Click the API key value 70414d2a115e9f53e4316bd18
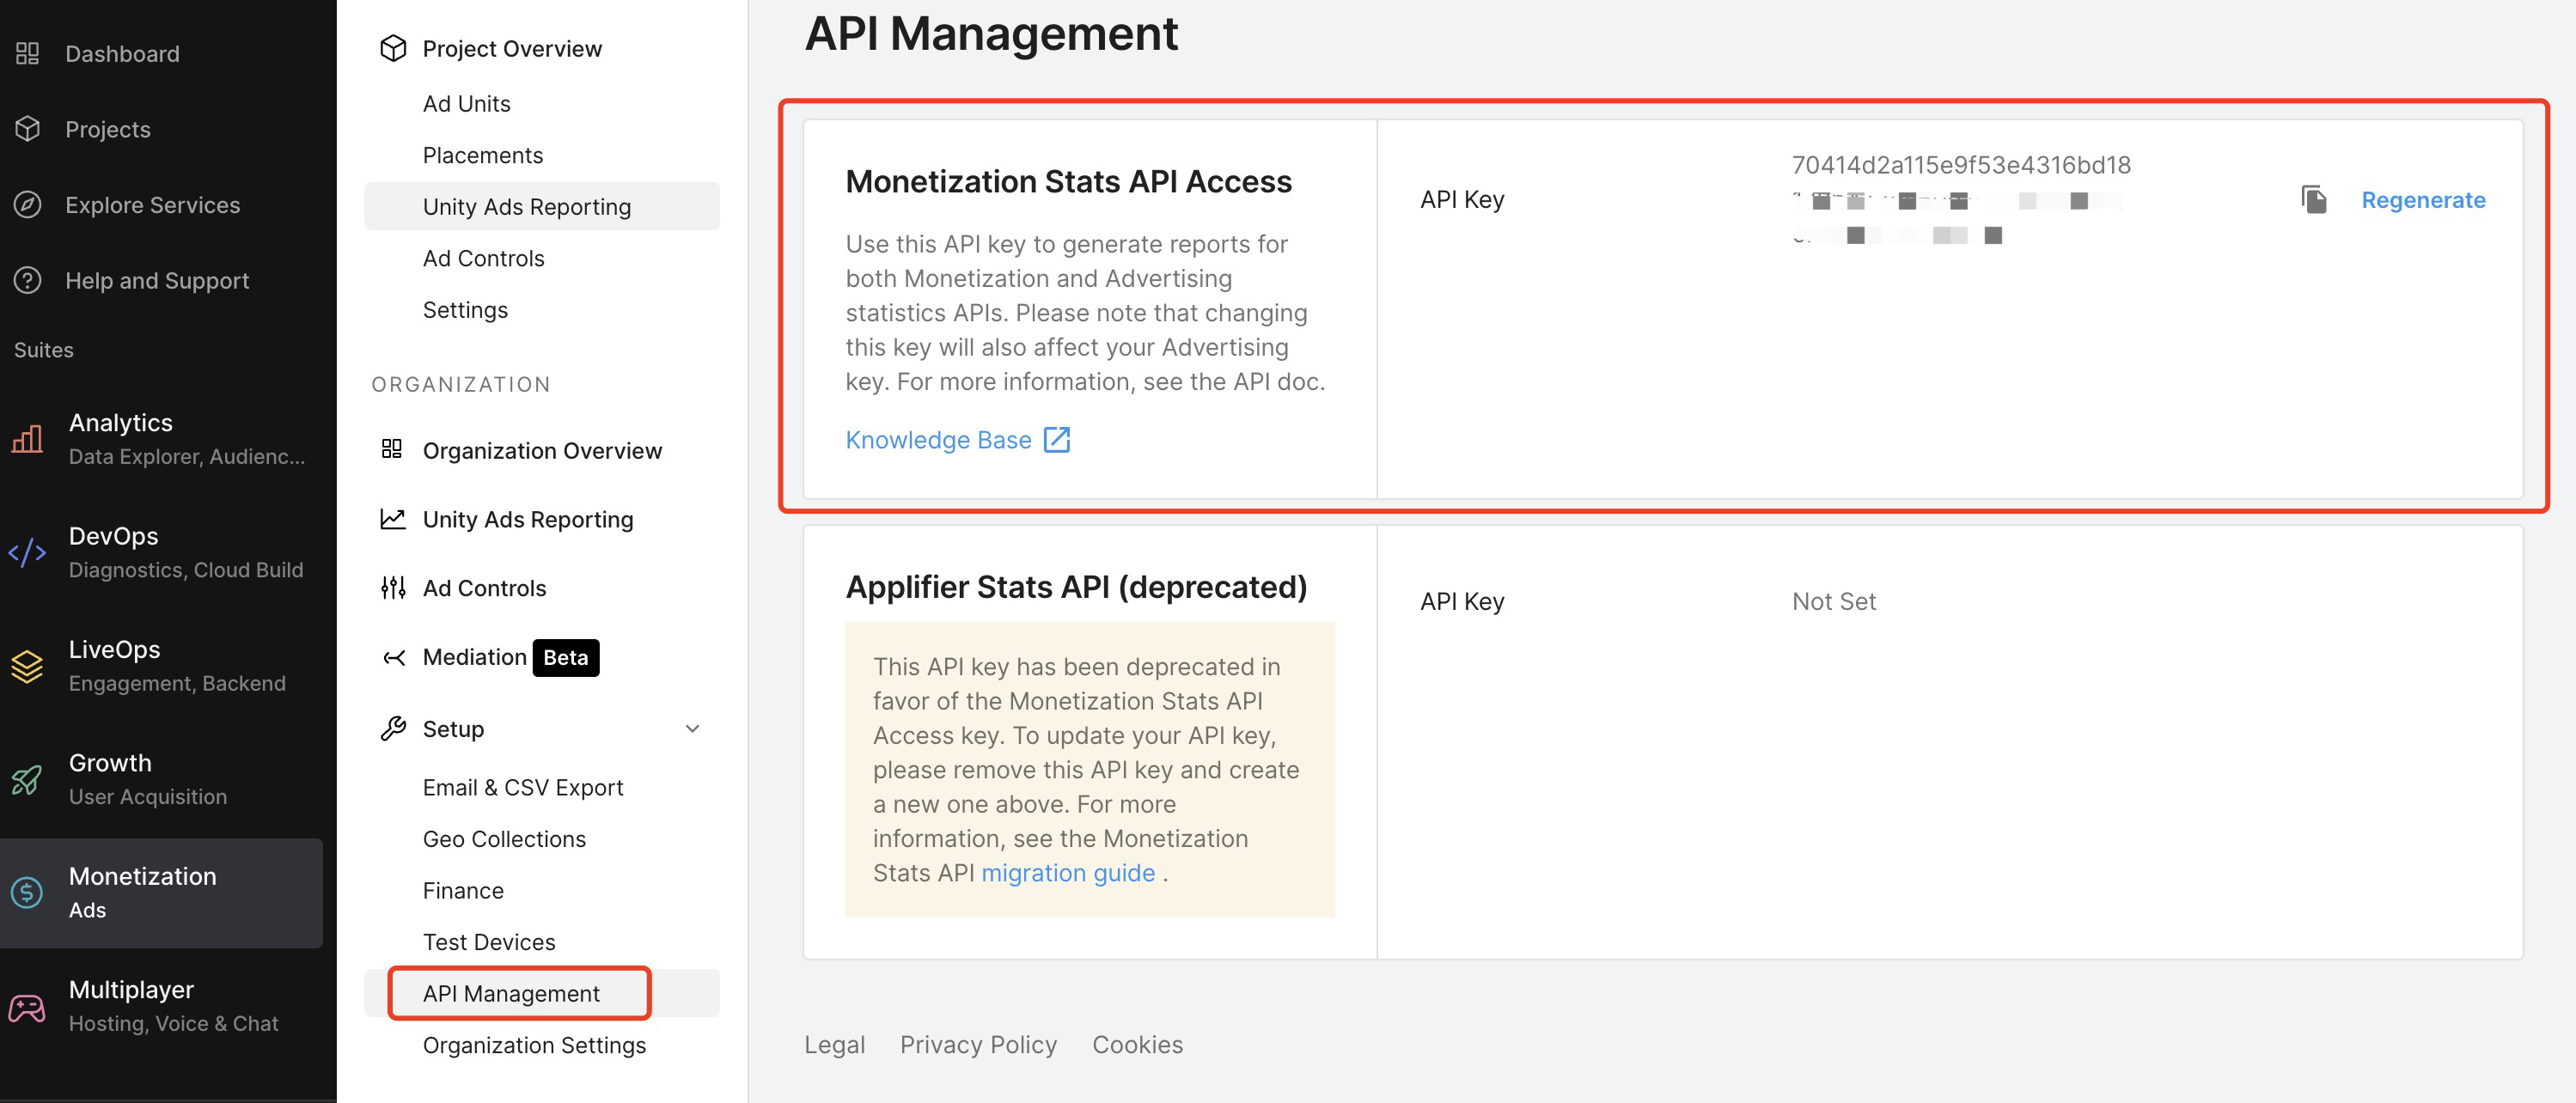Viewport: 2576px width, 1103px height. [1961, 164]
